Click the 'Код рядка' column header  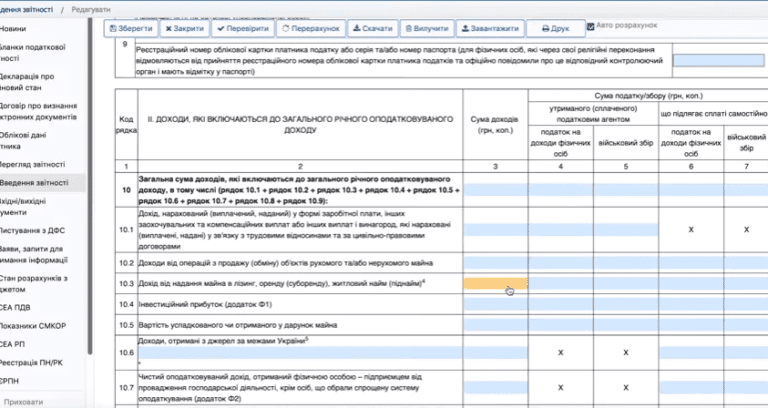pos(126,124)
